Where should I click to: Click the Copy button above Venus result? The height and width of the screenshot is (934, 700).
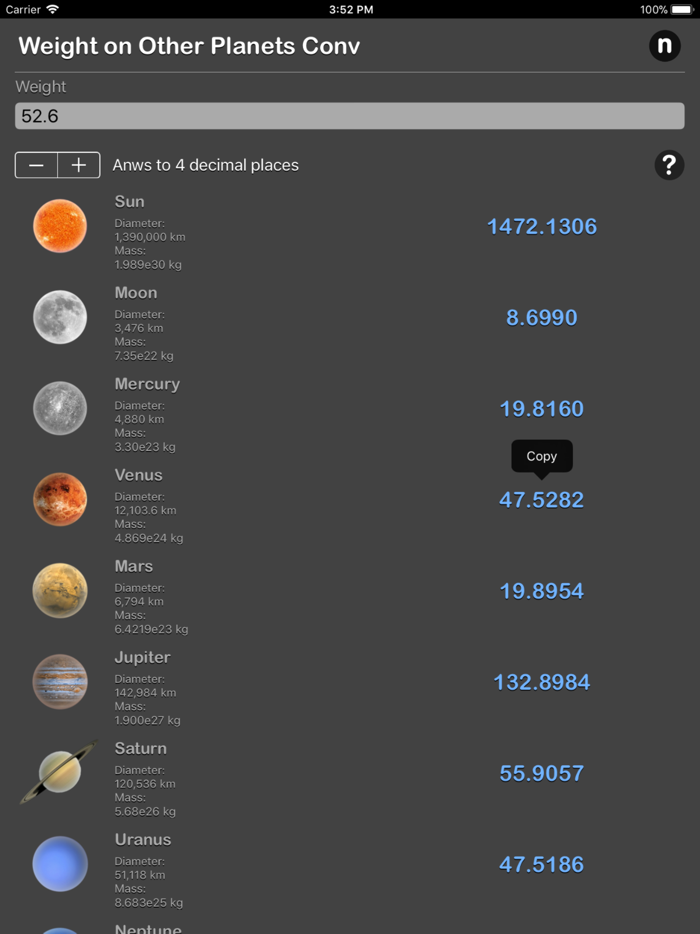[x=541, y=456]
